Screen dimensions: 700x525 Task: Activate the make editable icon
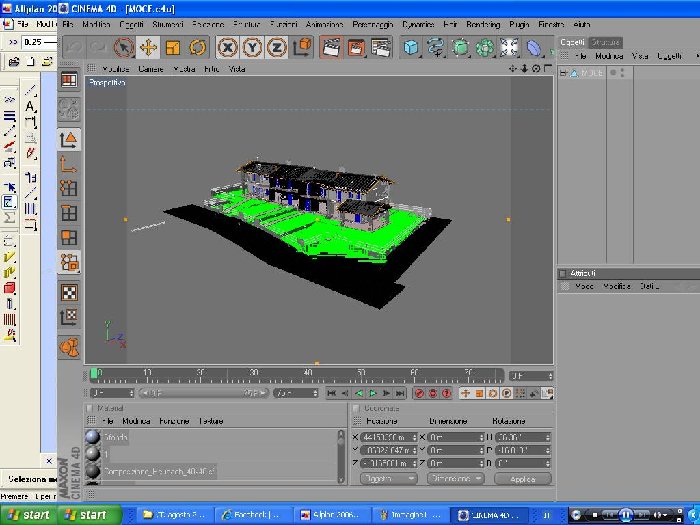click(69, 108)
